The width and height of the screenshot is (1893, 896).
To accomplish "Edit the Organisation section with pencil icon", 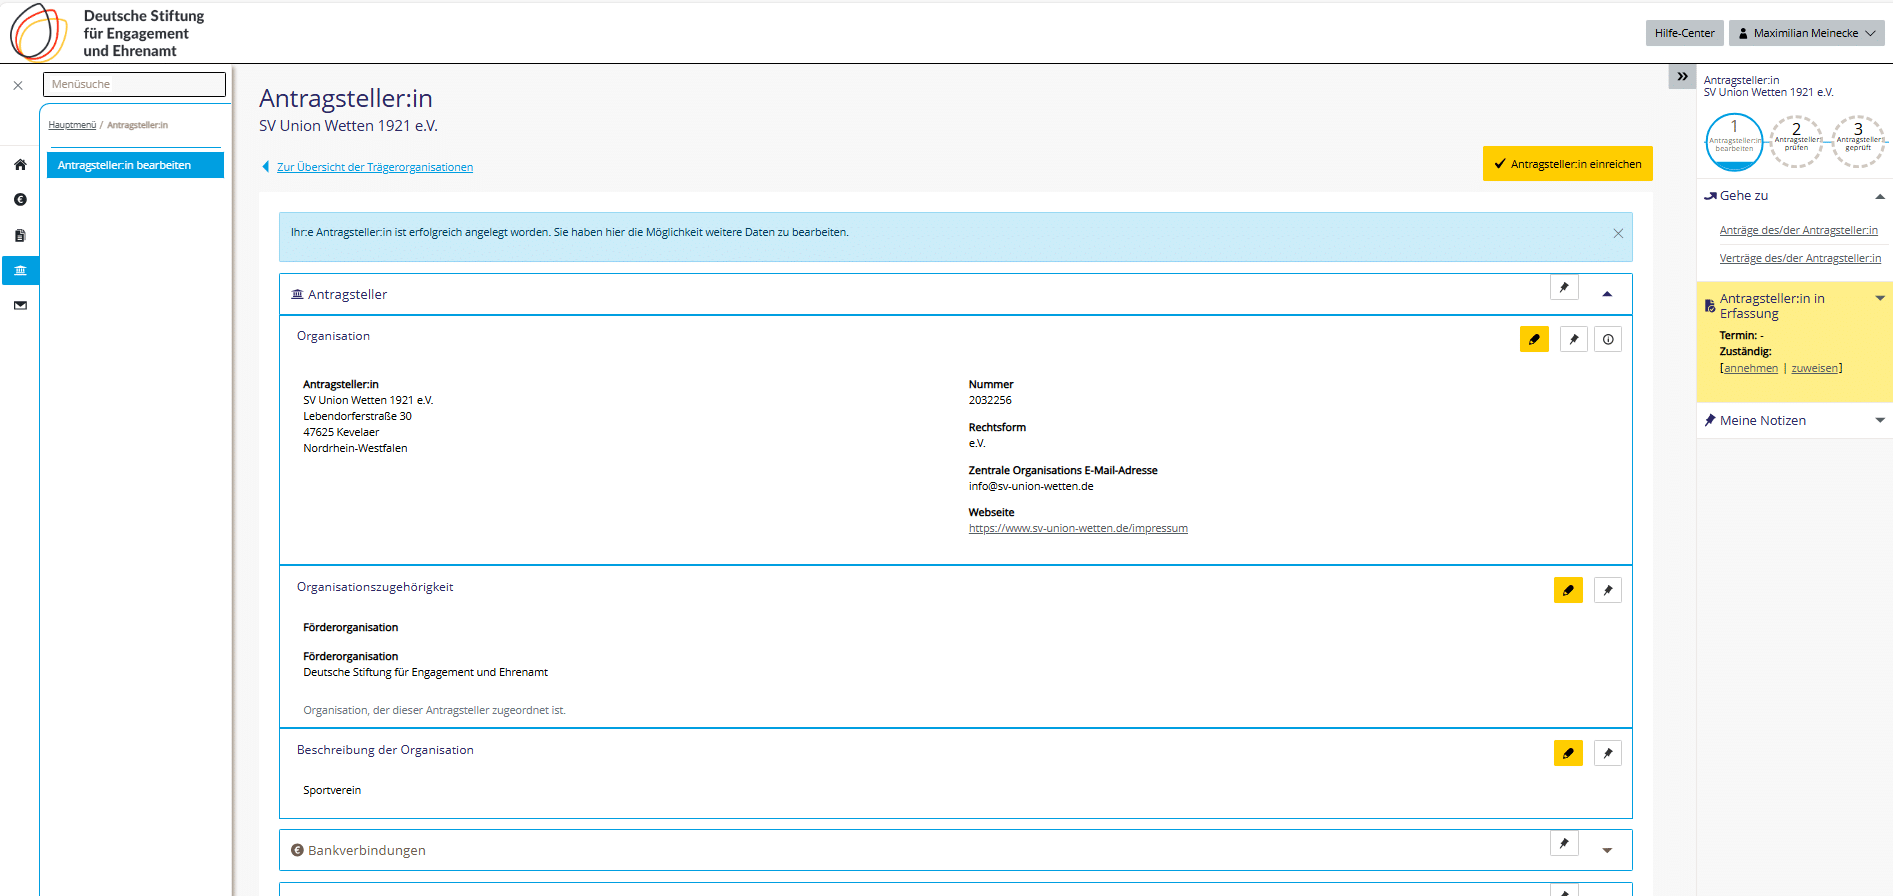I will pos(1534,340).
